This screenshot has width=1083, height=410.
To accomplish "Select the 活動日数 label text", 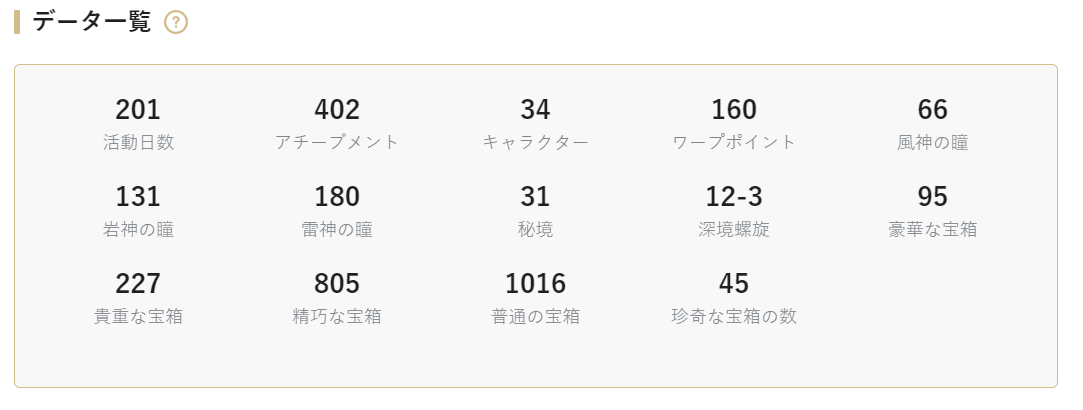I will (138, 142).
